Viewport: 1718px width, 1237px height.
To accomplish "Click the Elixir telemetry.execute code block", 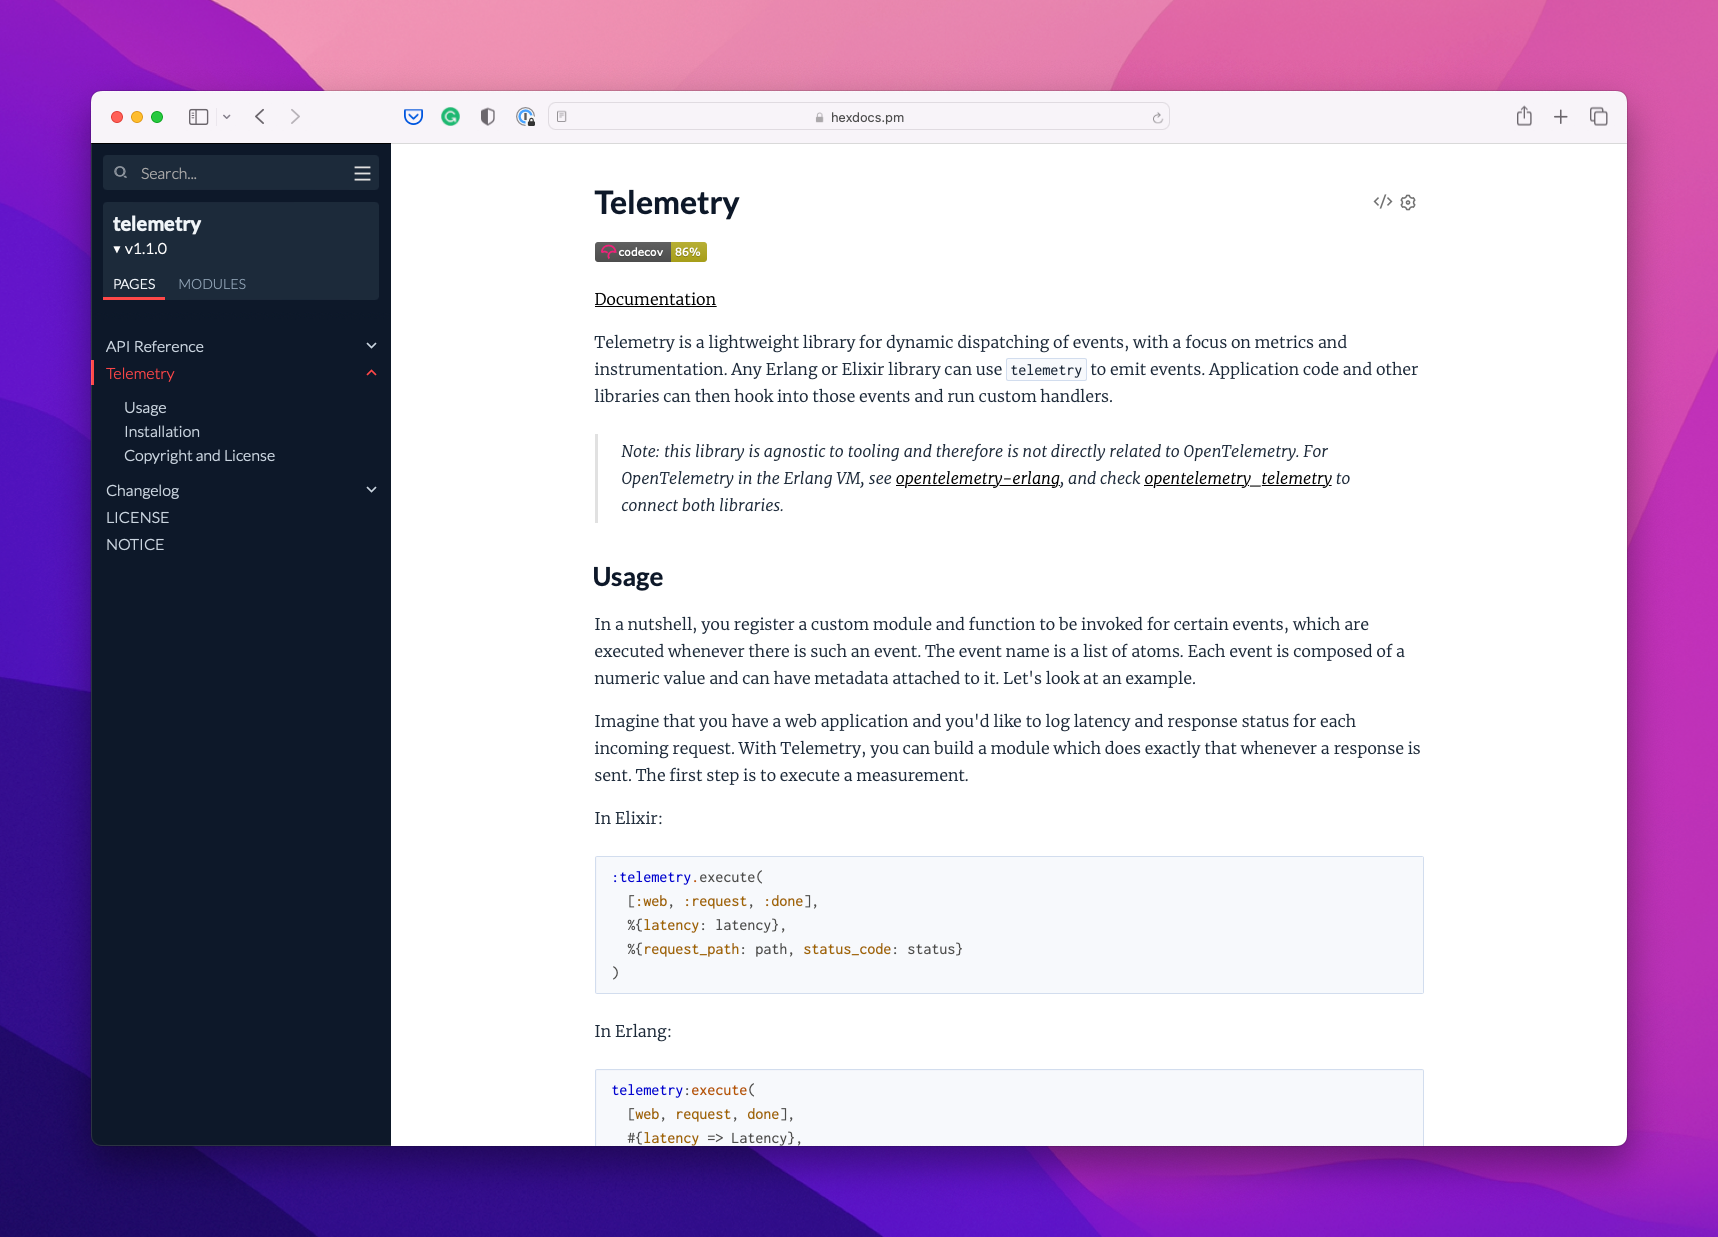I will point(1009,925).
